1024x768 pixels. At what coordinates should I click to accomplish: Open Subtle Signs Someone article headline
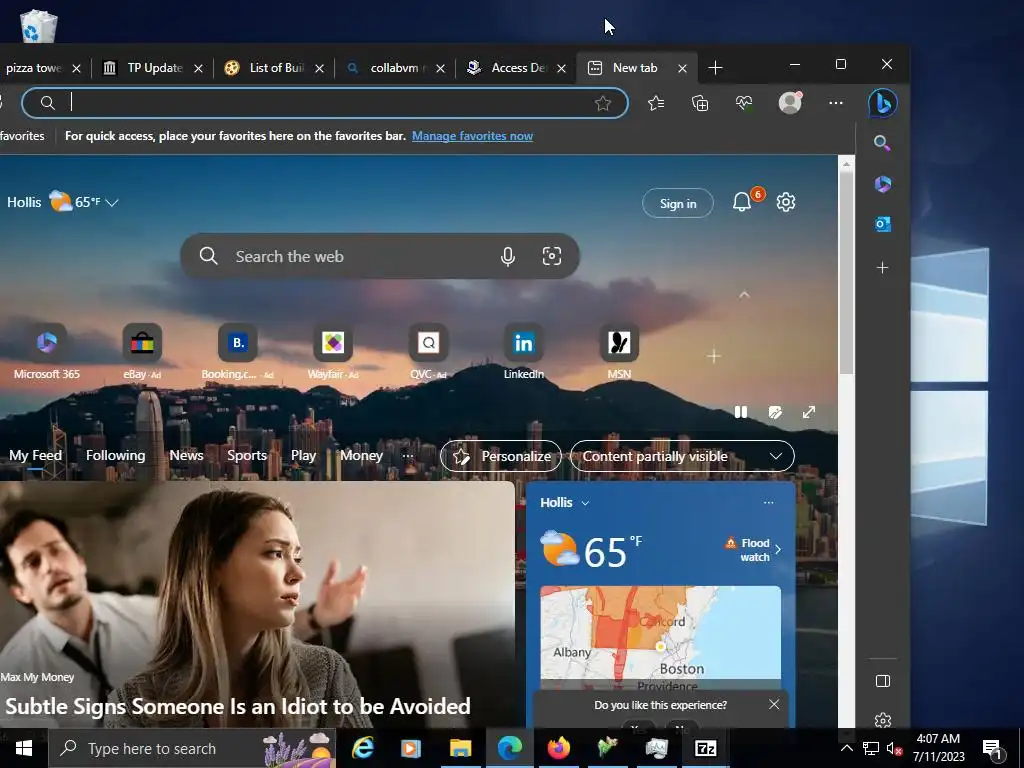coord(238,706)
